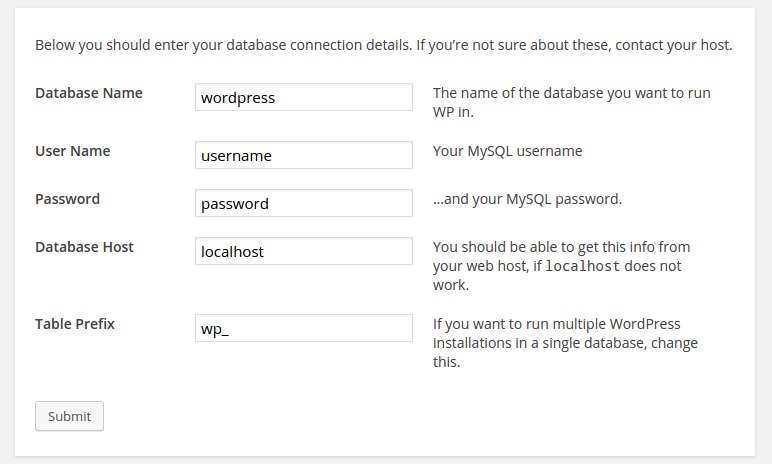This screenshot has width=772, height=464.
Task: Click the 'contact your host' sentence
Action: click(x=575, y=45)
